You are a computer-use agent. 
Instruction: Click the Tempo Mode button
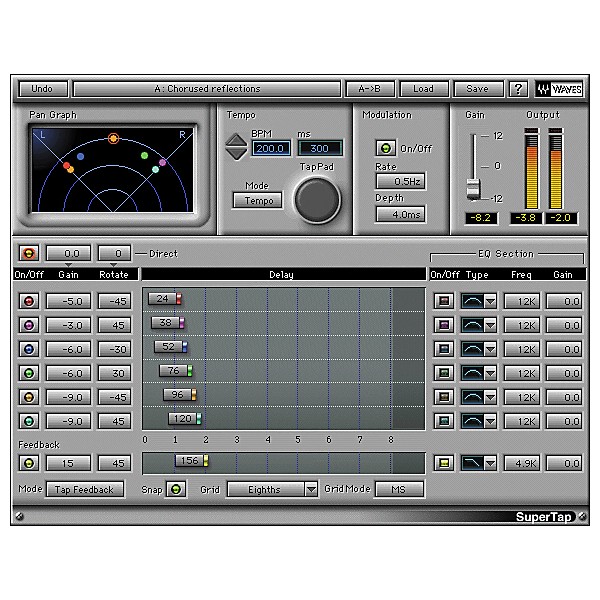[258, 201]
